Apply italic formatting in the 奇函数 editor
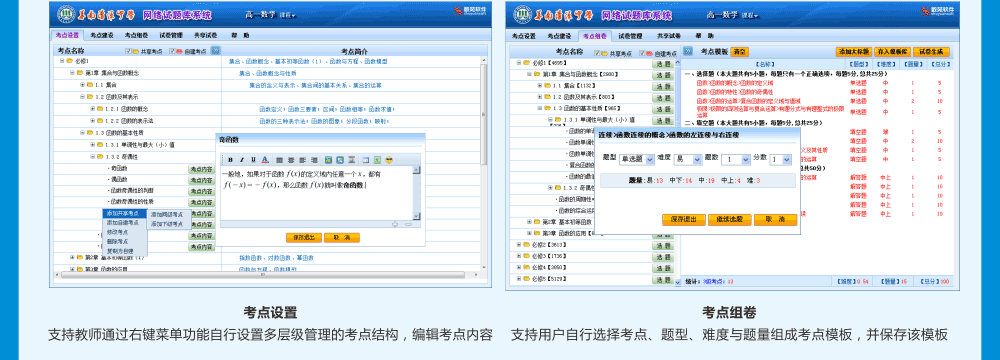 coord(242,160)
